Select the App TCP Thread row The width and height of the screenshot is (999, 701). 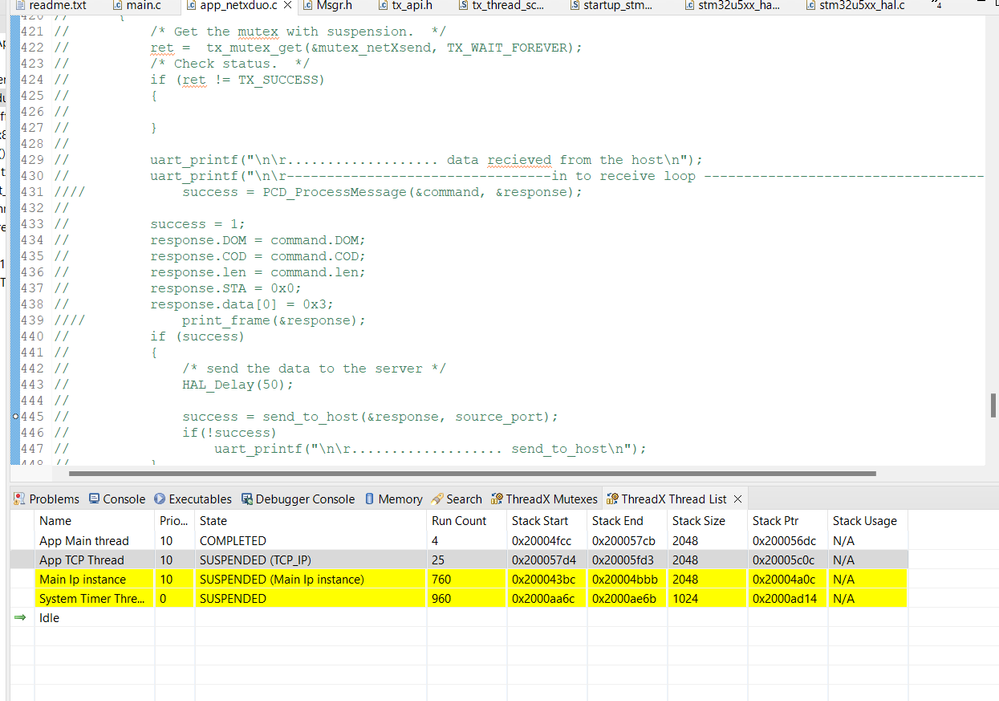459,560
